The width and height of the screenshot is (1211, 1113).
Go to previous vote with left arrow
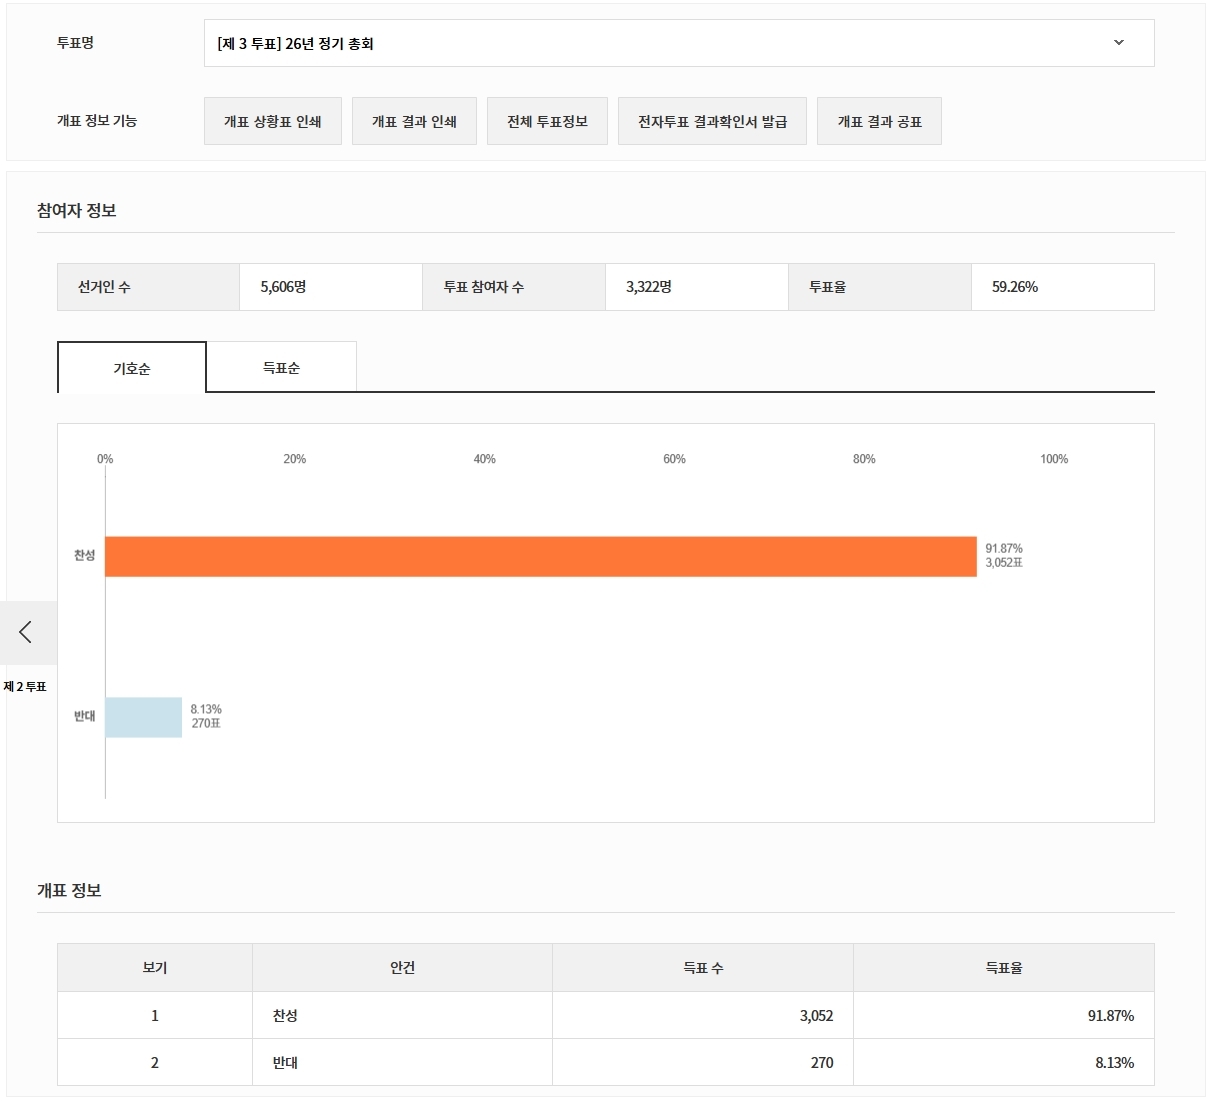pyautogui.click(x=26, y=632)
